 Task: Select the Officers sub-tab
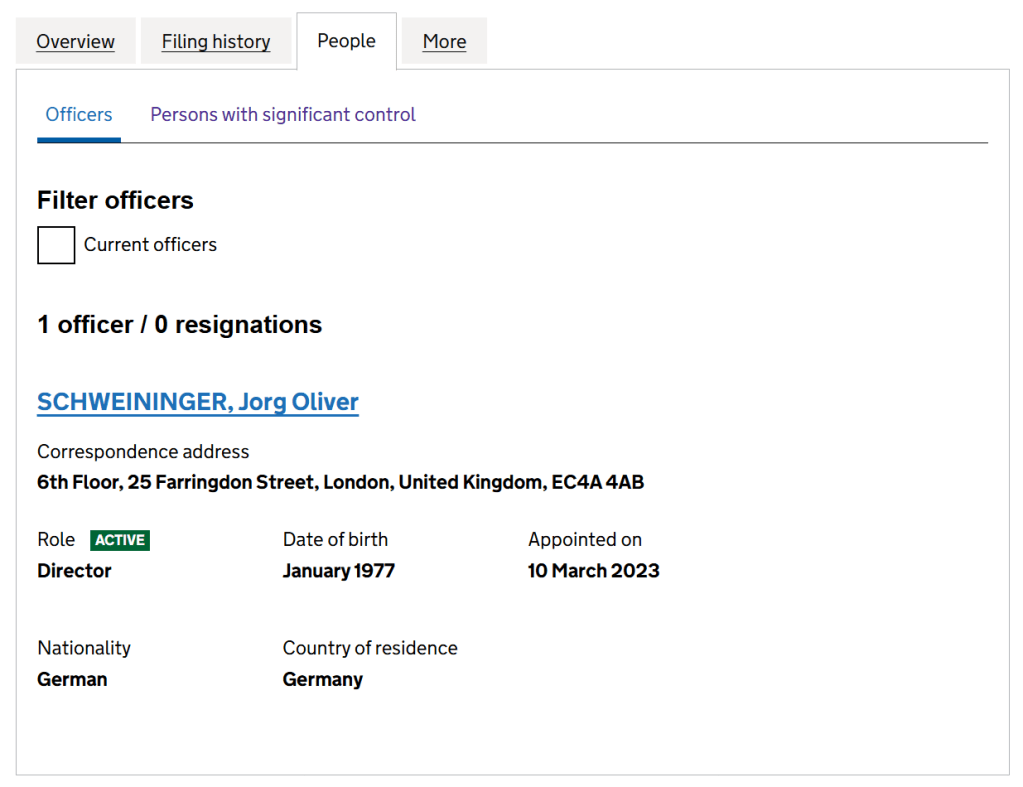[x=79, y=115]
